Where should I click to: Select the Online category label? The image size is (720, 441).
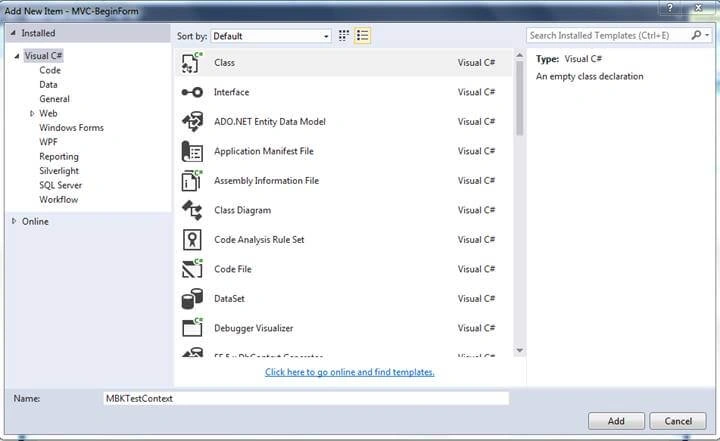(x=35, y=221)
